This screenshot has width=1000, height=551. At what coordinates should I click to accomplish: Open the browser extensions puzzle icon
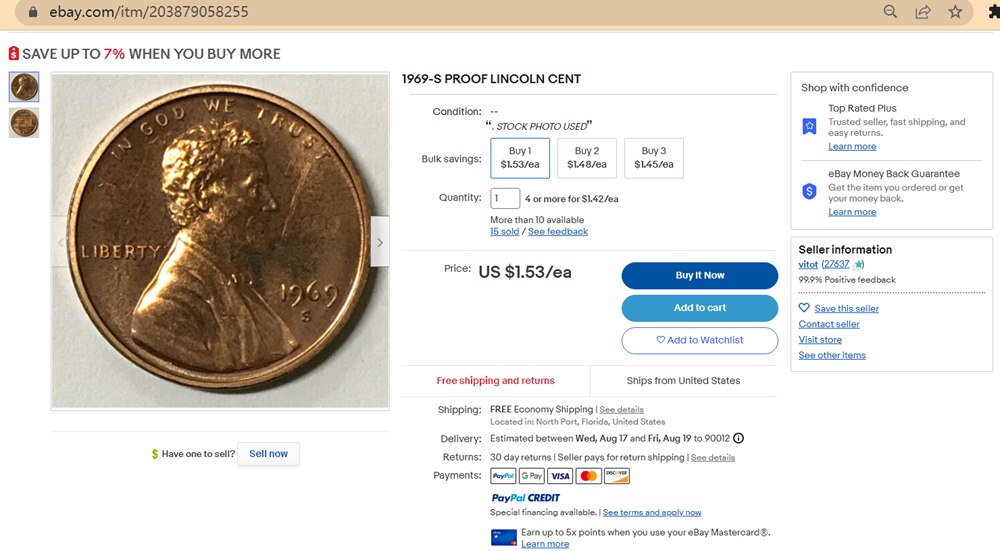coord(993,12)
